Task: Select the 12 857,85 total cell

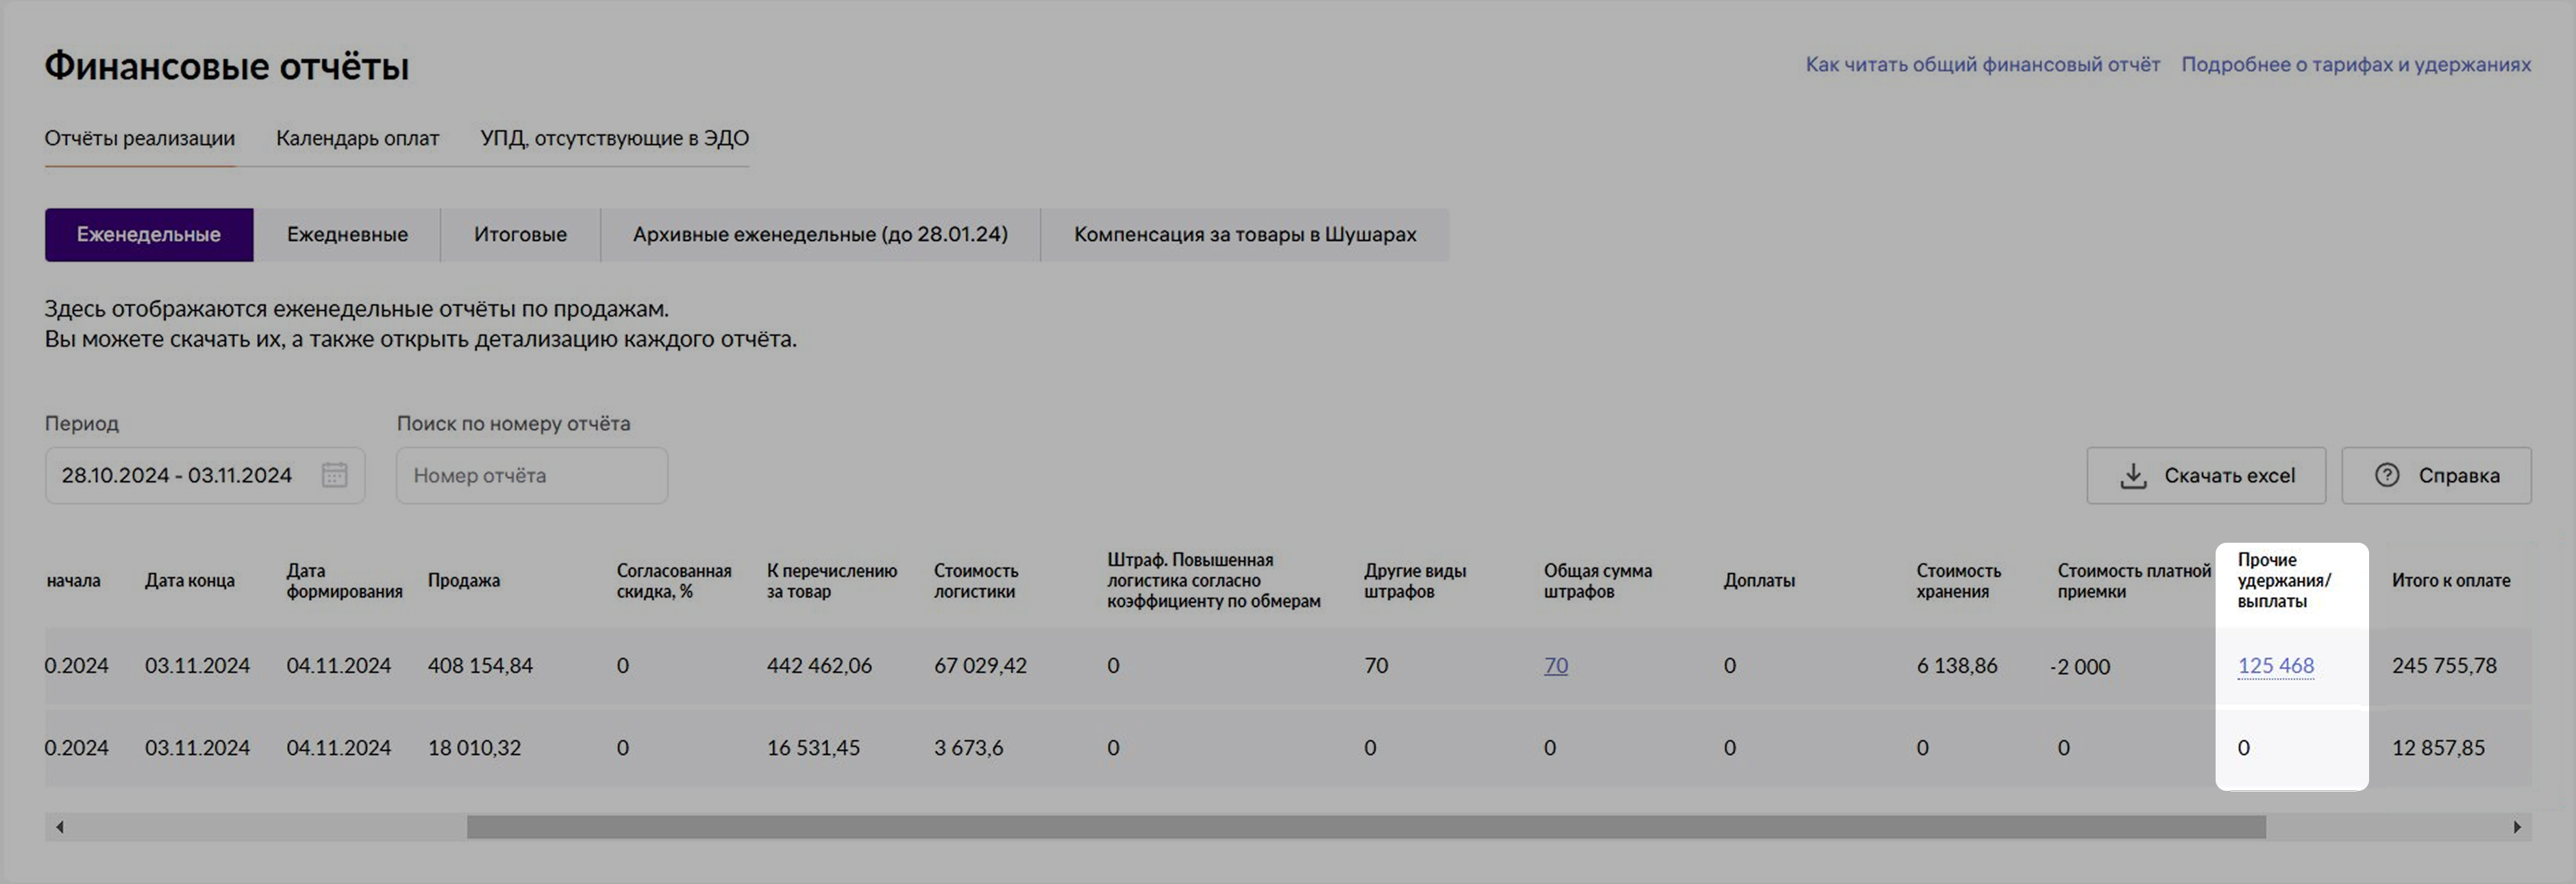Action: pyautogui.click(x=2438, y=748)
